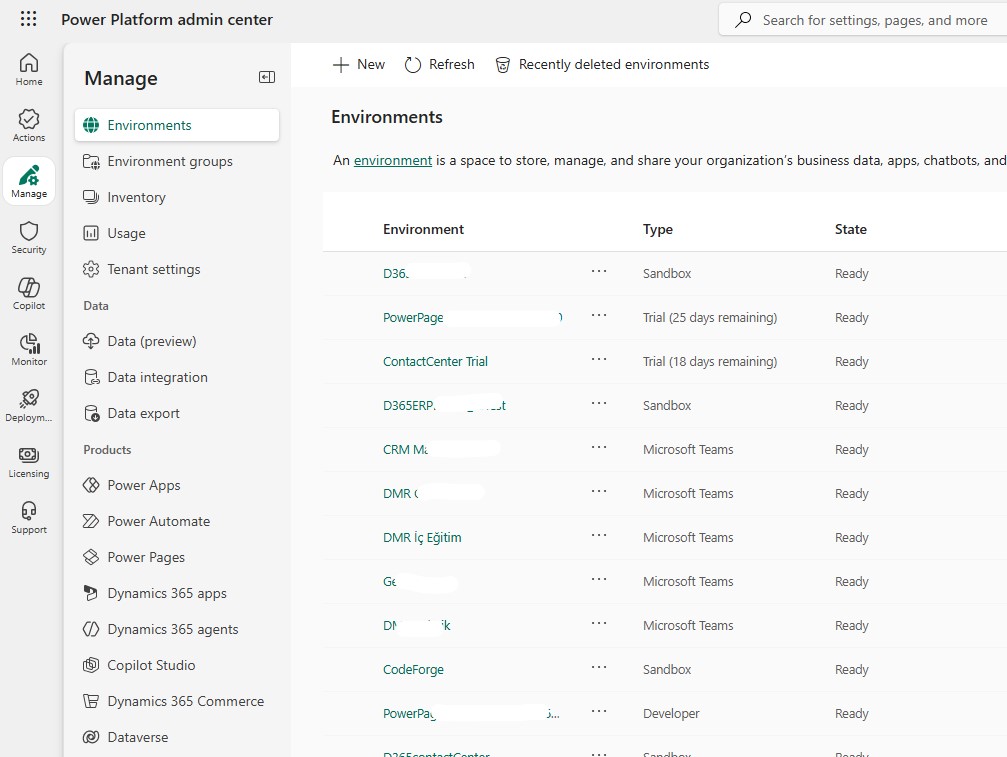Sort by the State column header
Image resolution: width=1007 pixels, height=757 pixels.
(x=850, y=229)
